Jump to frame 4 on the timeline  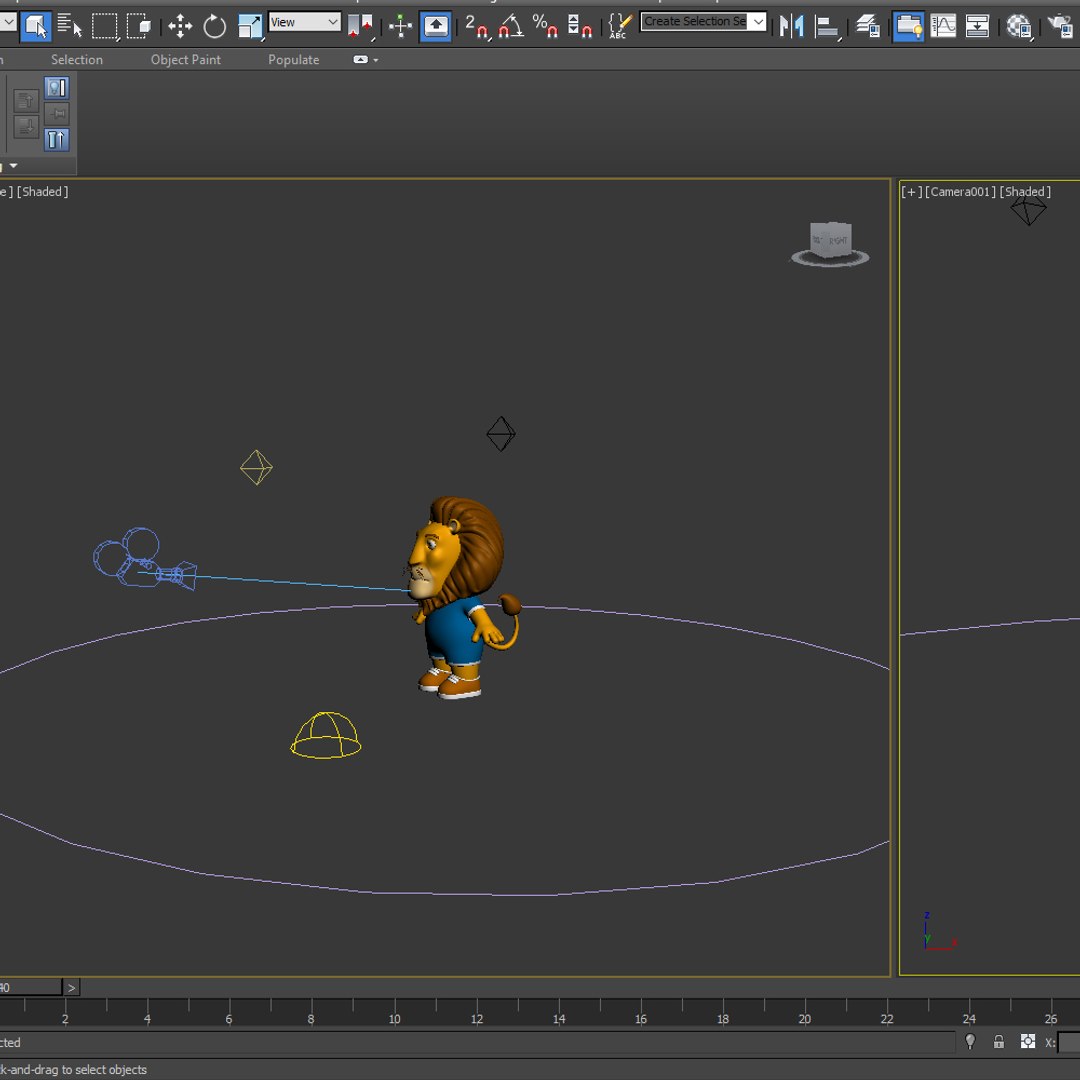[147, 1019]
